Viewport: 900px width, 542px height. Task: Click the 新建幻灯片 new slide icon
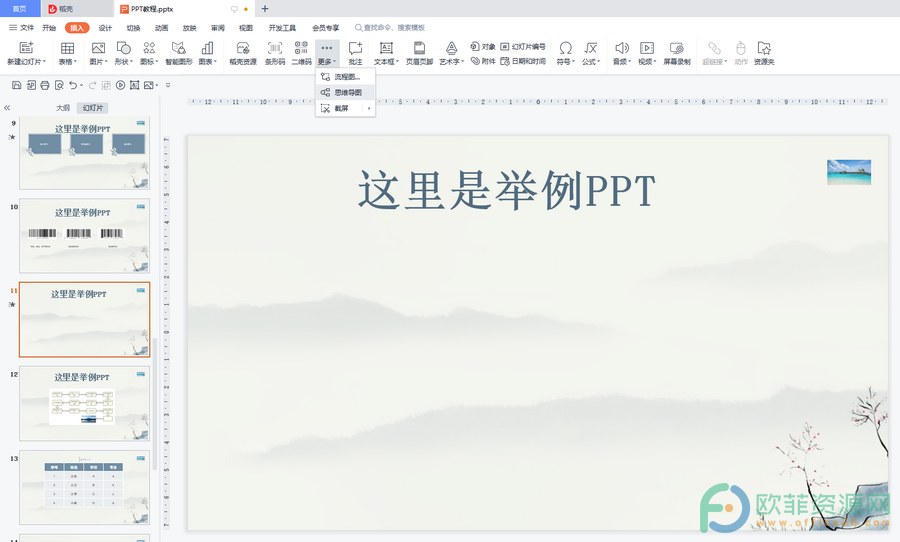(26, 48)
